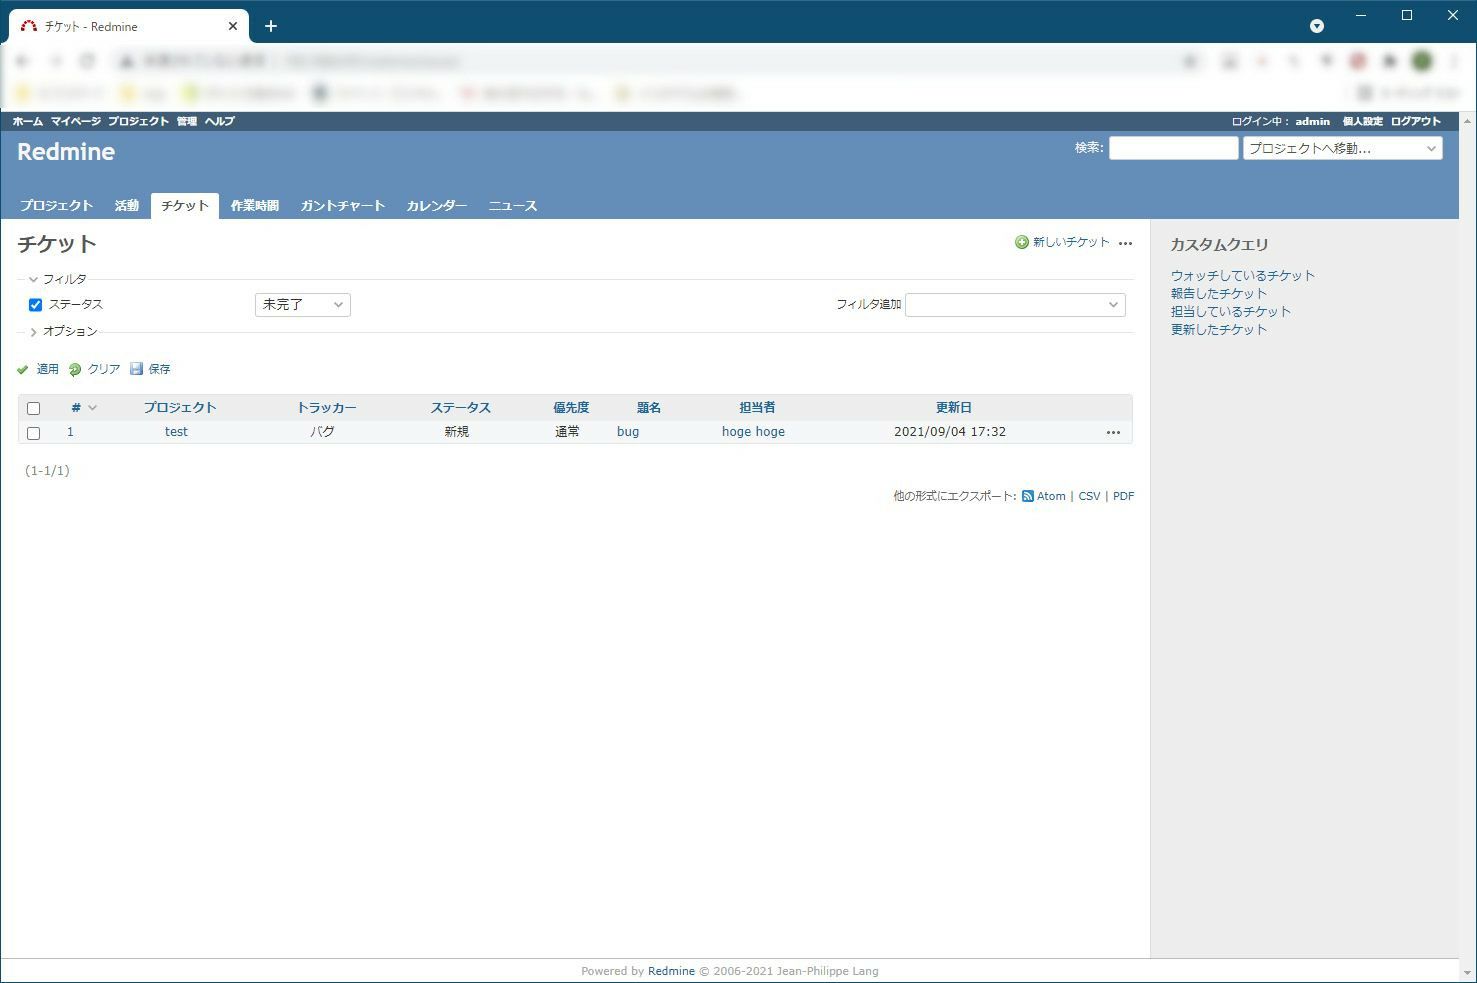Close the チケット - Redmine browser tab
The height and width of the screenshot is (983, 1477).
pyautogui.click(x=233, y=26)
